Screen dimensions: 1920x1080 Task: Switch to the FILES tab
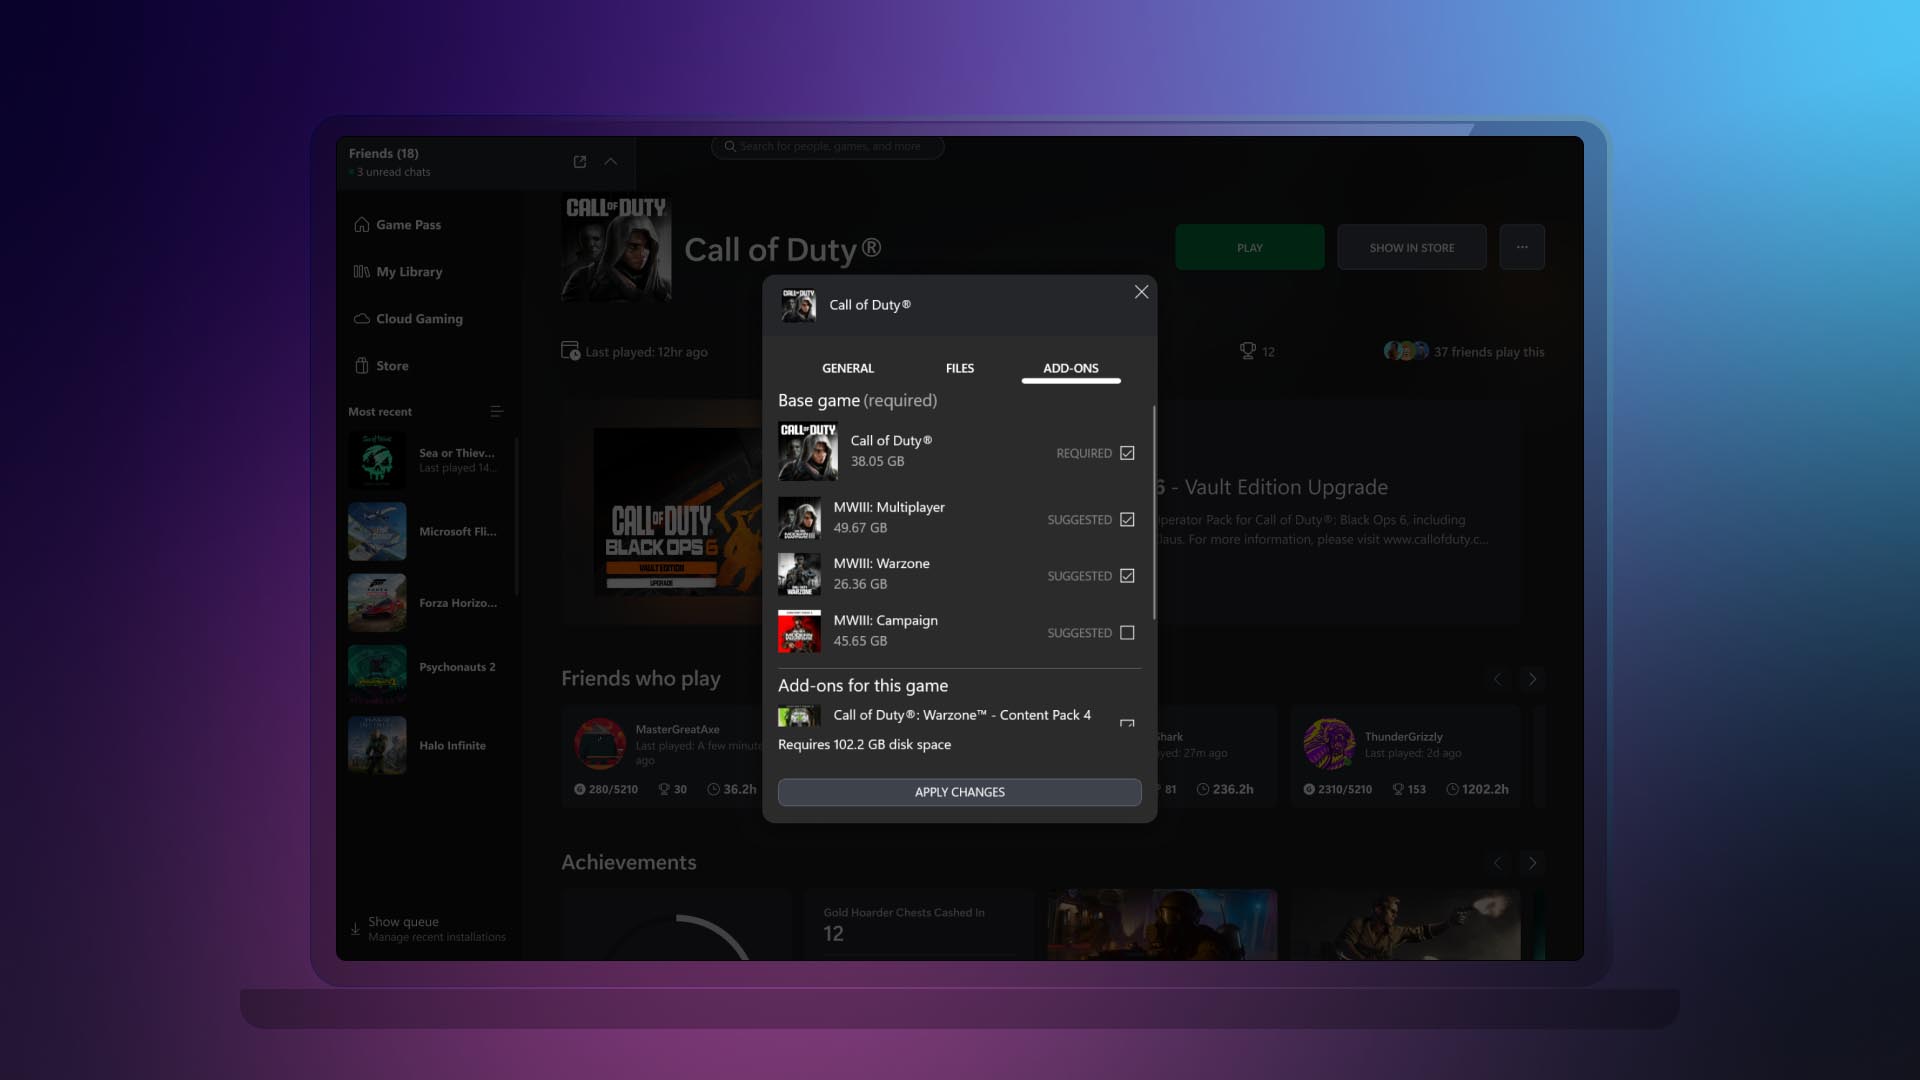pos(959,367)
